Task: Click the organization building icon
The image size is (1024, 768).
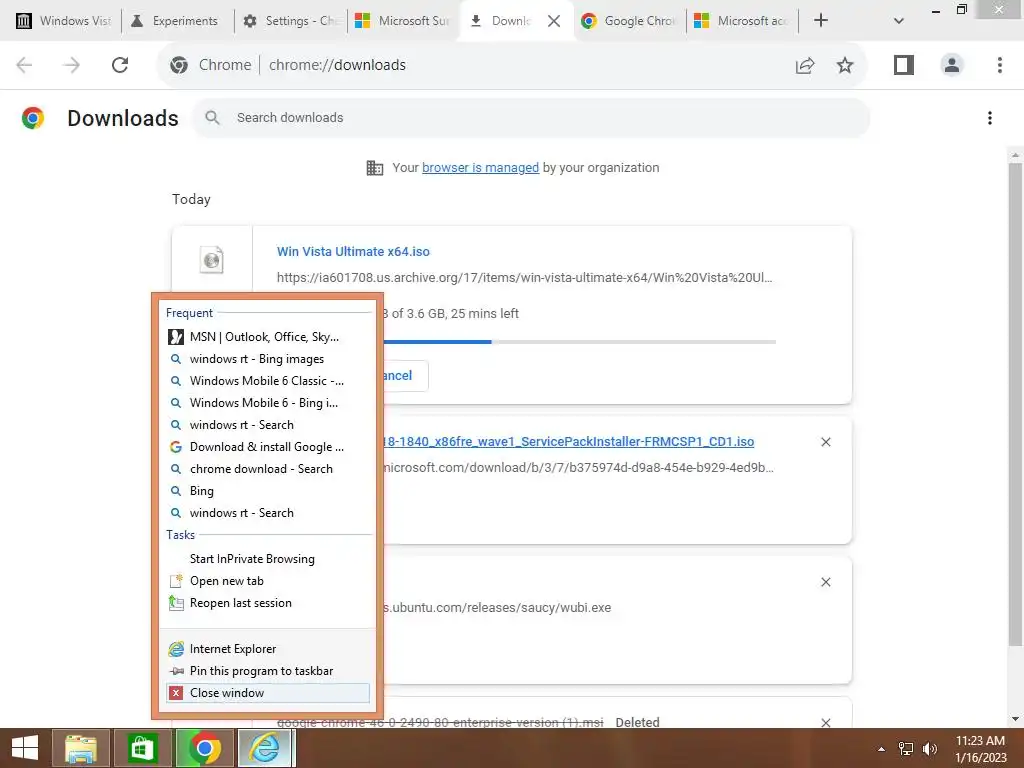Action: tap(375, 168)
